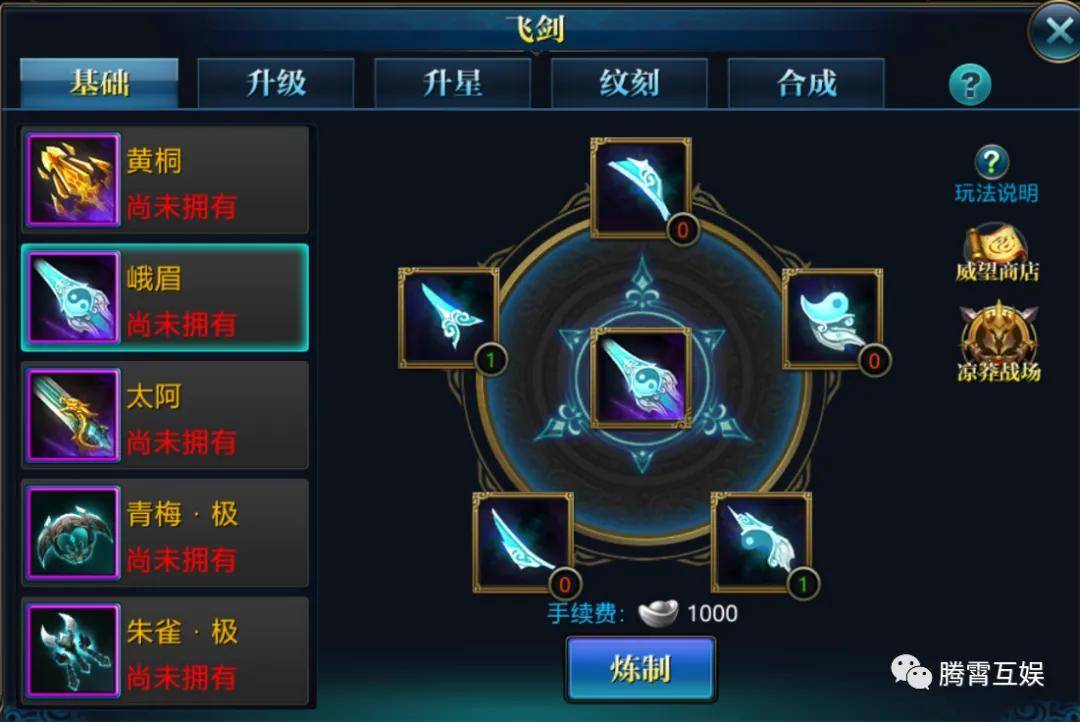The image size is (1080, 722).
Task: Choose 青梅·极 from the list
Action: [165, 533]
